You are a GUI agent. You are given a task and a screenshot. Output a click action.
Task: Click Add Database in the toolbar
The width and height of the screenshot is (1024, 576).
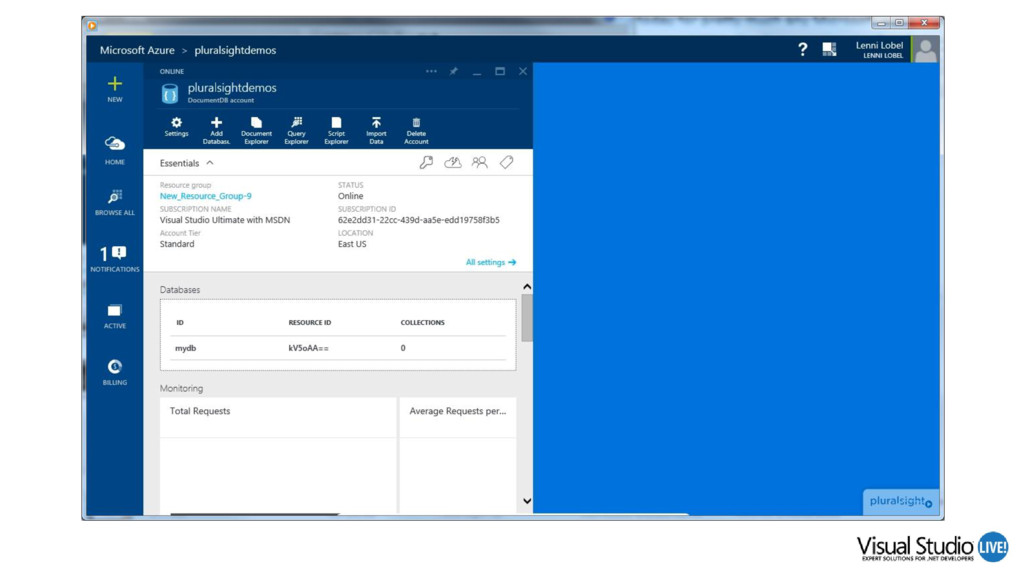tap(216, 131)
